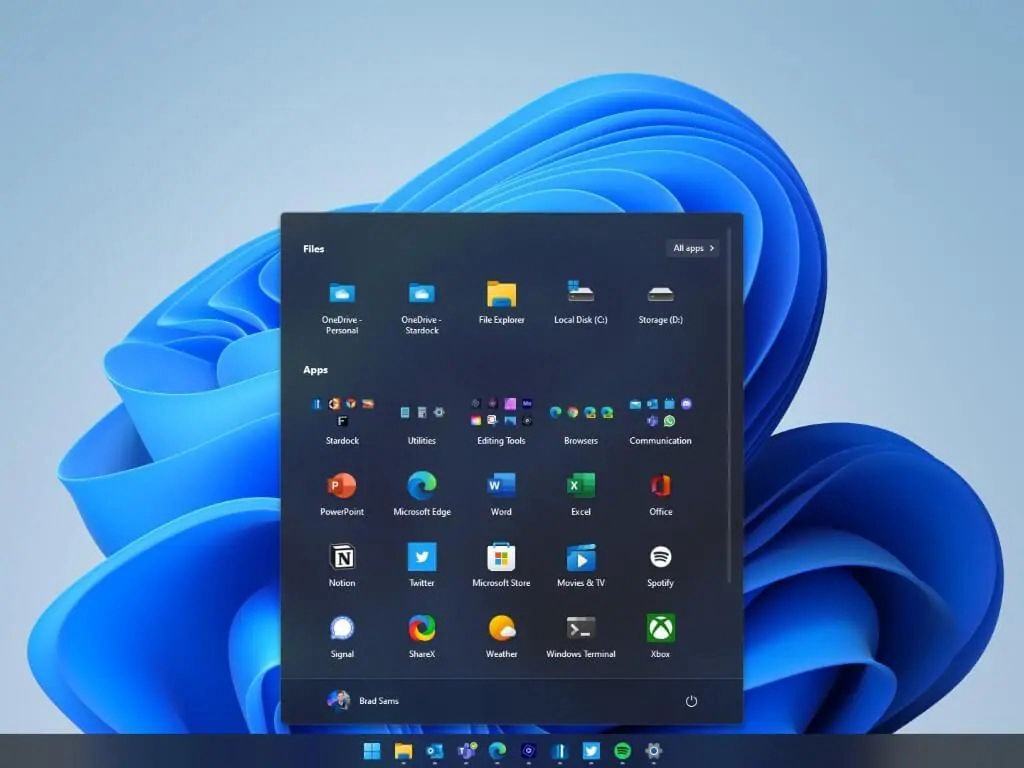Expand the Communication app group
The width and height of the screenshot is (1024, 768).
(660, 413)
